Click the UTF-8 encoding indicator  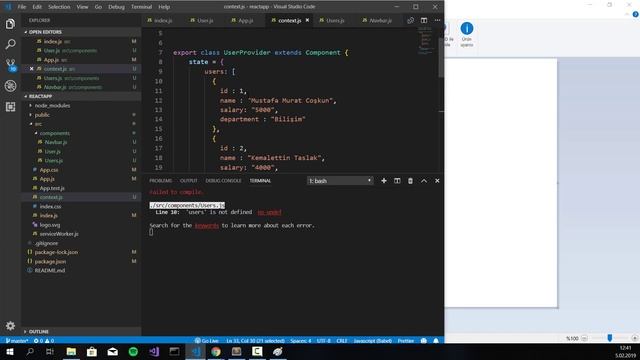coord(324,340)
